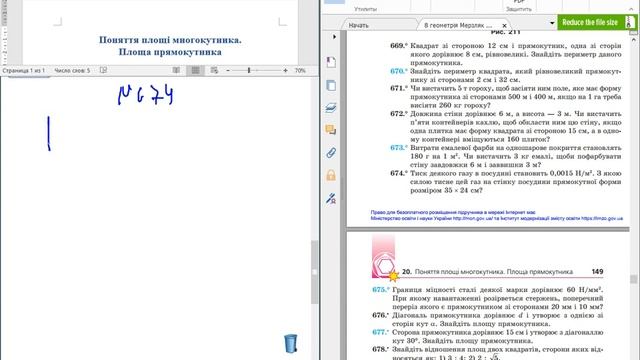Click 'Страница 1 из 1' page indicator
The height and width of the screenshot is (360, 640).
click(x=24, y=71)
